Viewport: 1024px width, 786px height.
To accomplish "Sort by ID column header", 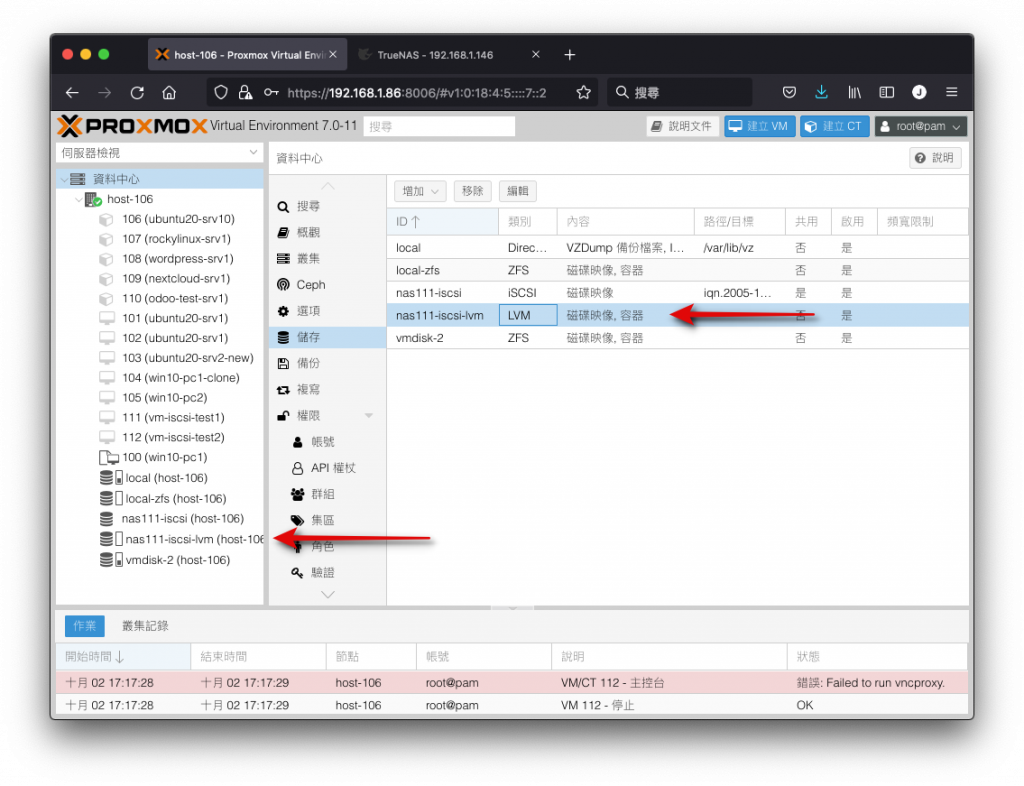I will coord(443,221).
